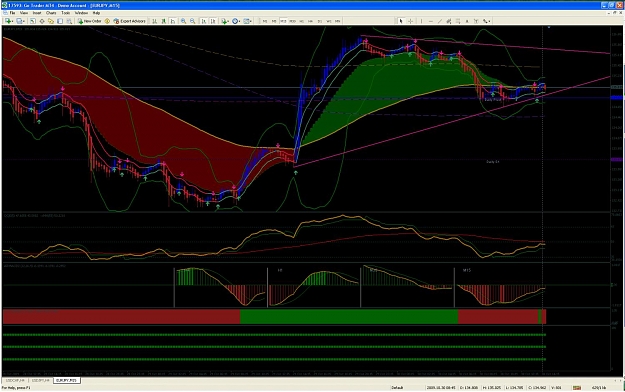
Task: Open the File menu
Action: [x=12, y=13]
